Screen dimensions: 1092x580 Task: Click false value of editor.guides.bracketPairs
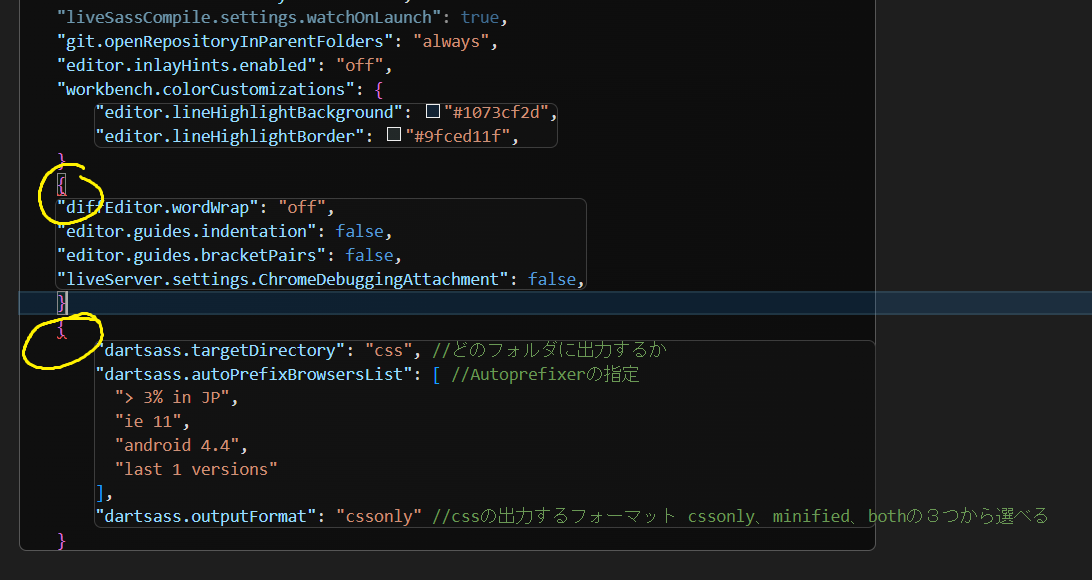tap(369, 256)
